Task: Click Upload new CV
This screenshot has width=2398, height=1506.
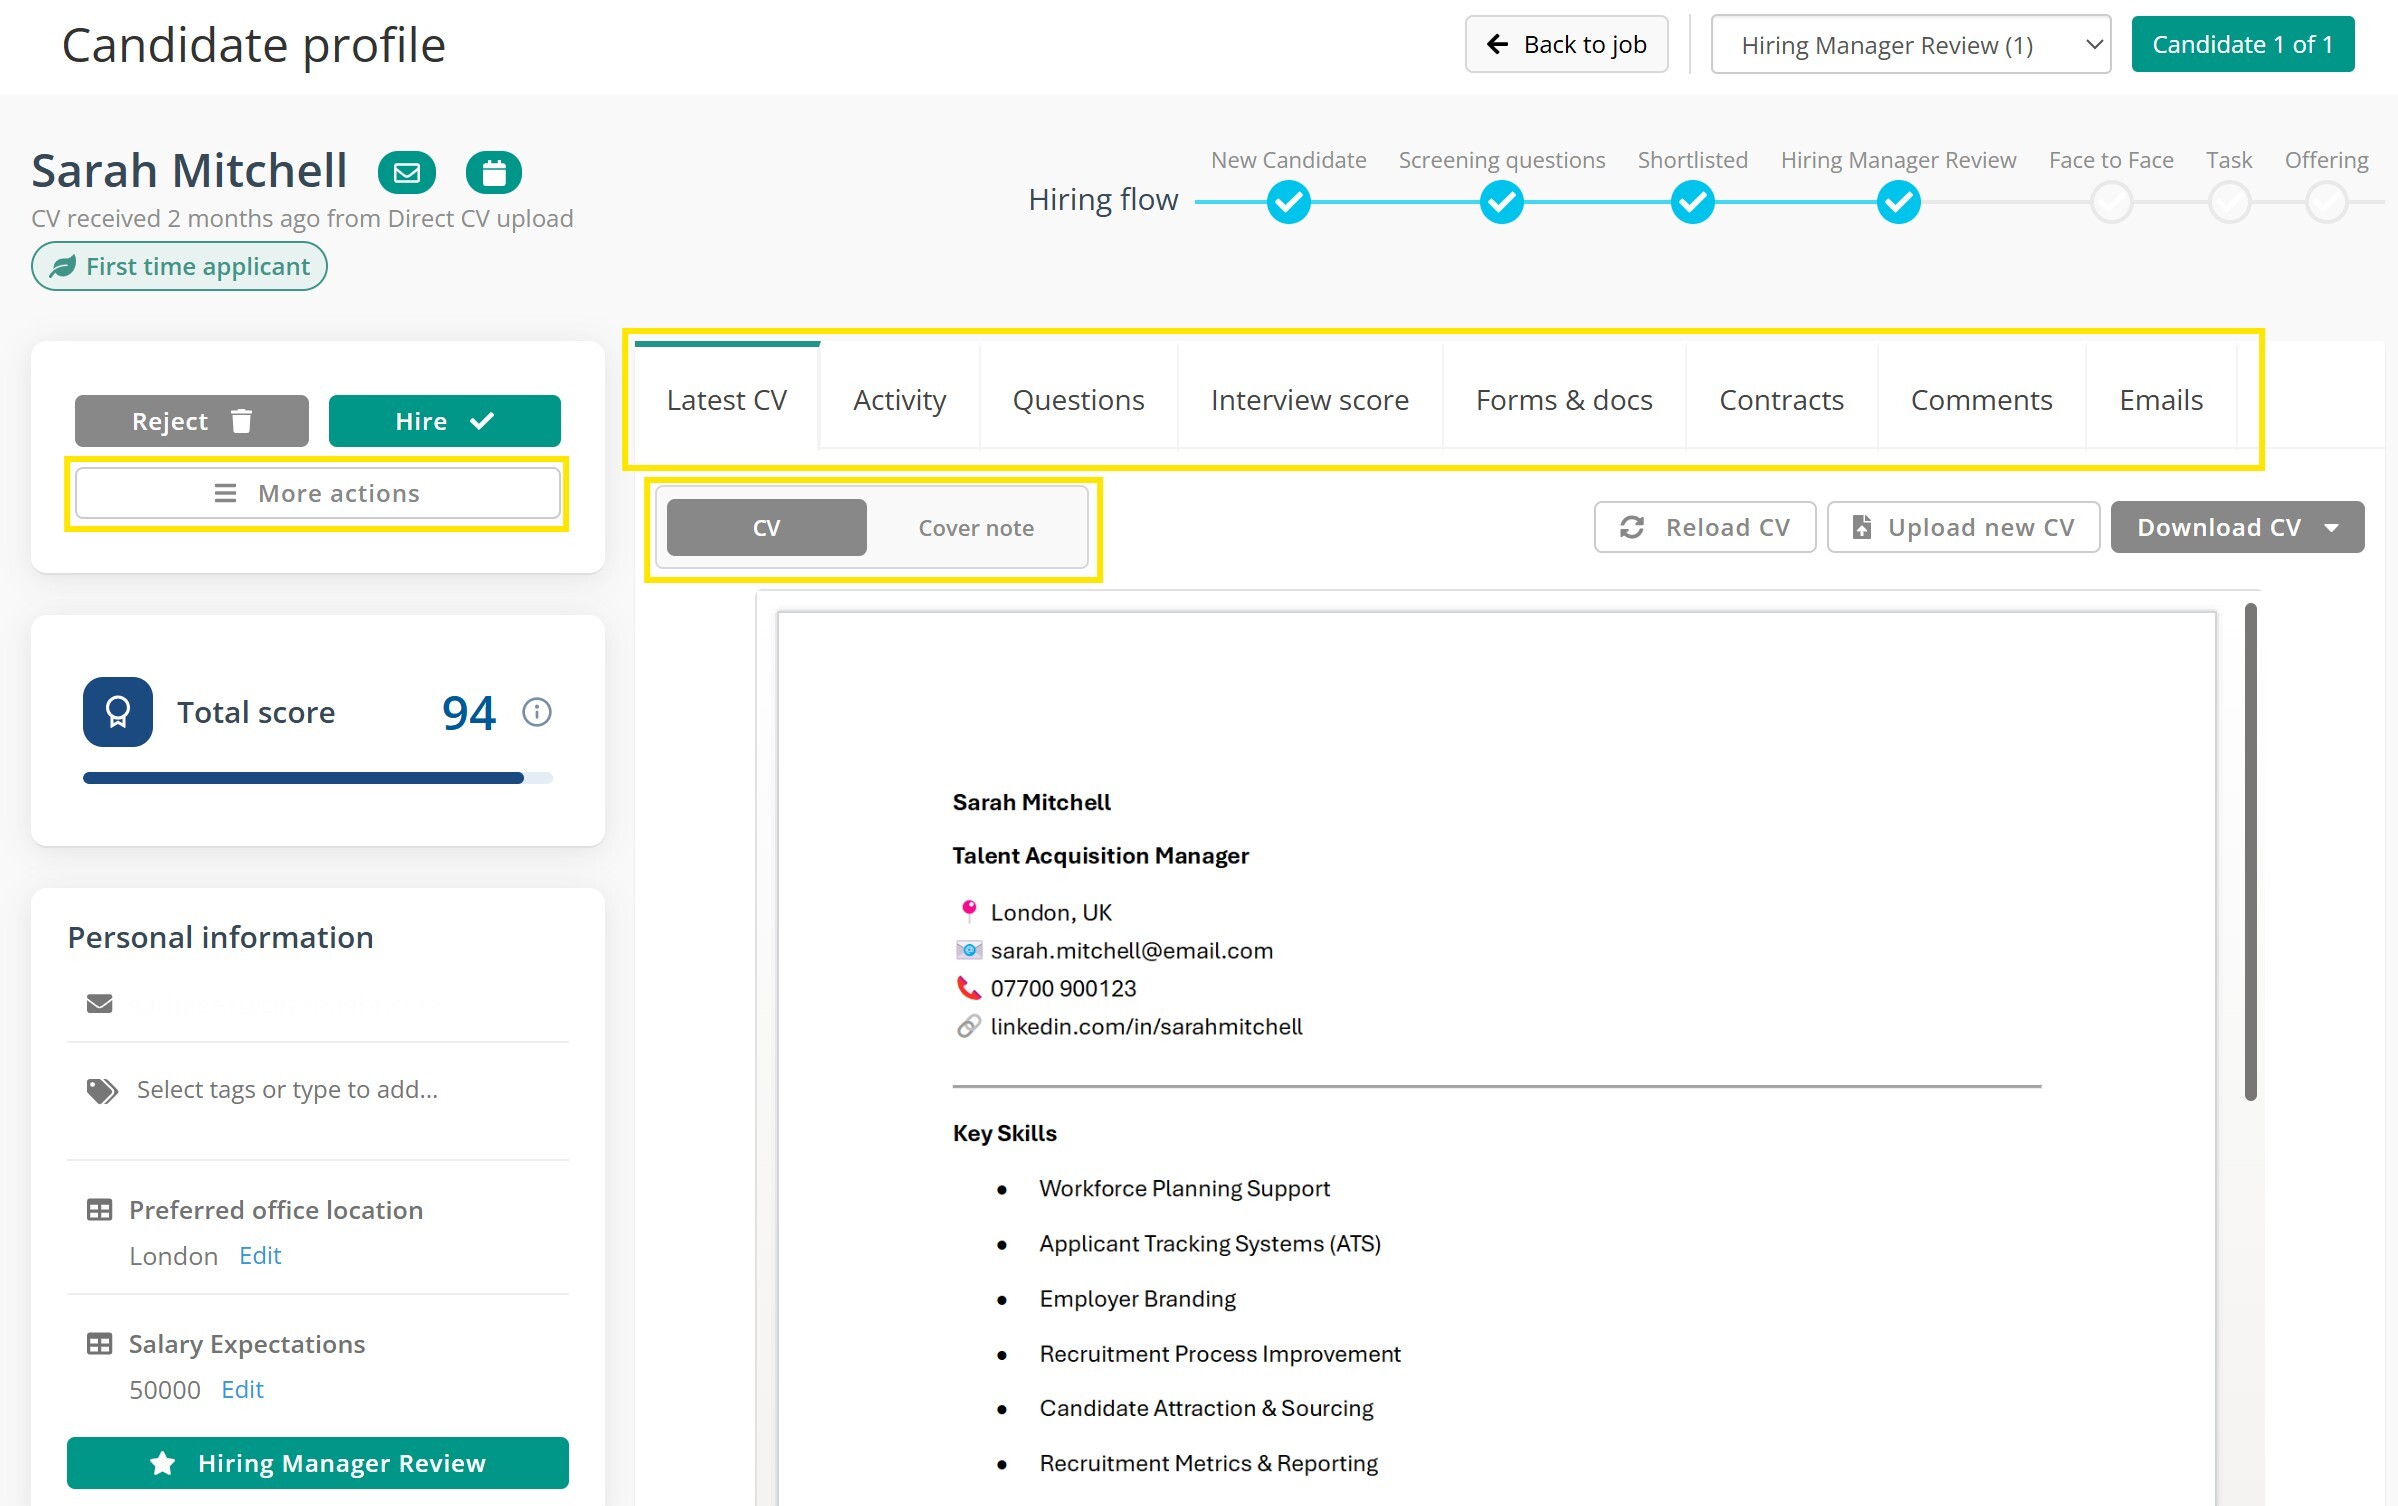Action: click(1964, 527)
